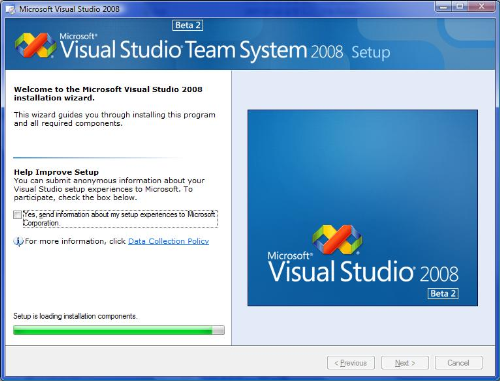Image resolution: width=500 pixels, height=381 pixels.
Task: Minimize the setup window
Action: [x=443, y=7]
